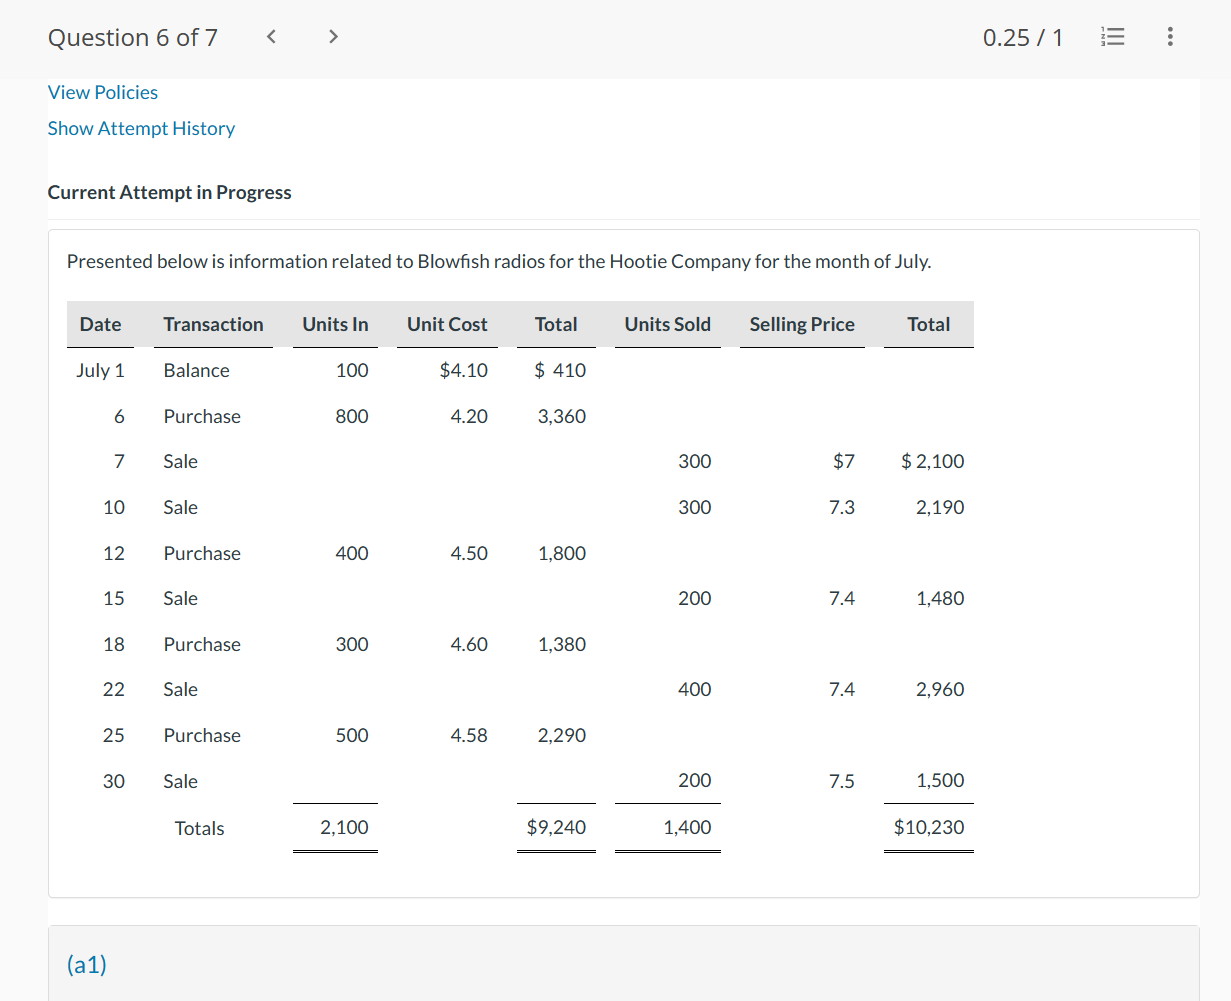
Task: Click the Transaction column header
Action: pyautogui.click(x=213, y=324)
